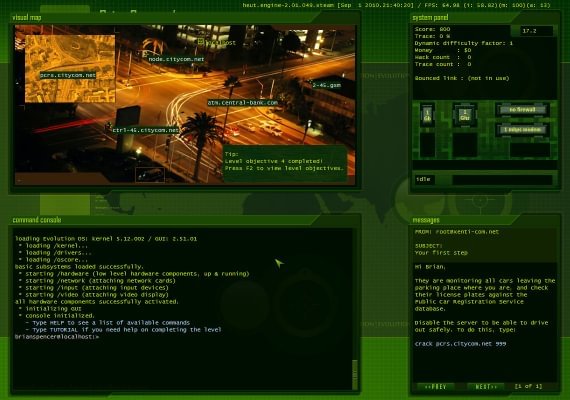
Task: Click the engine version text at top
Action: 396,5
